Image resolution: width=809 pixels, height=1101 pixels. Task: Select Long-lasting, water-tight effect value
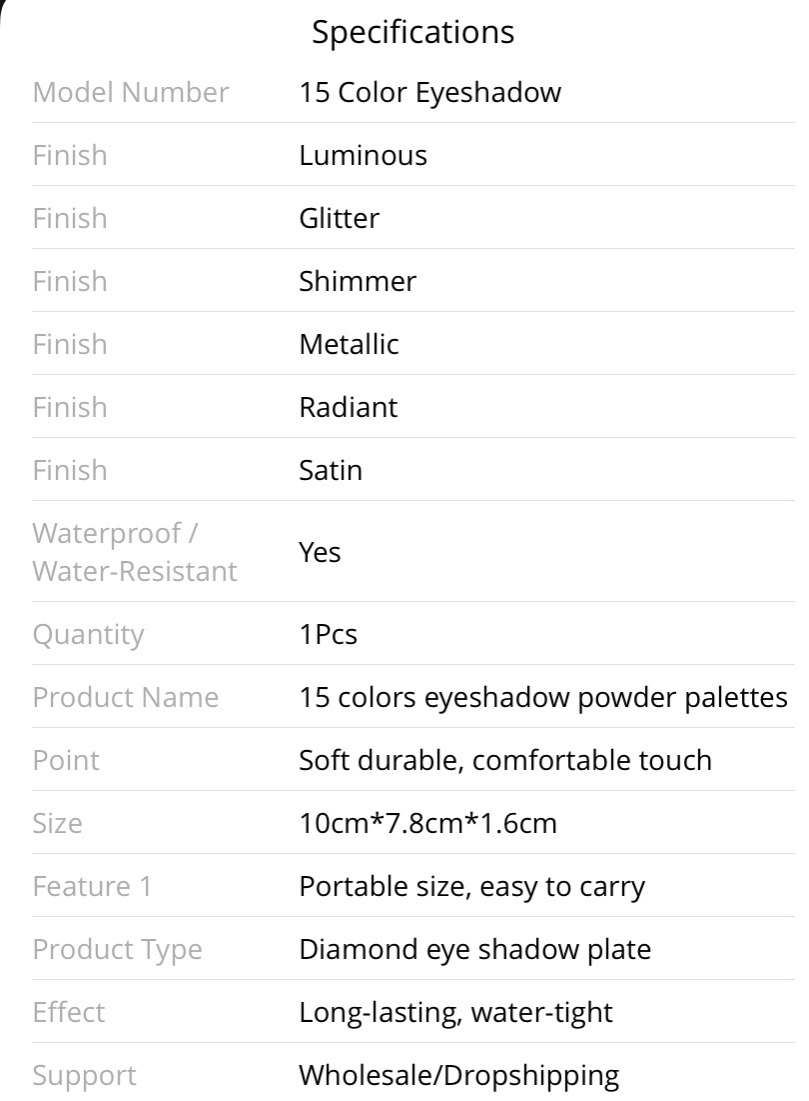[456, 1013]
